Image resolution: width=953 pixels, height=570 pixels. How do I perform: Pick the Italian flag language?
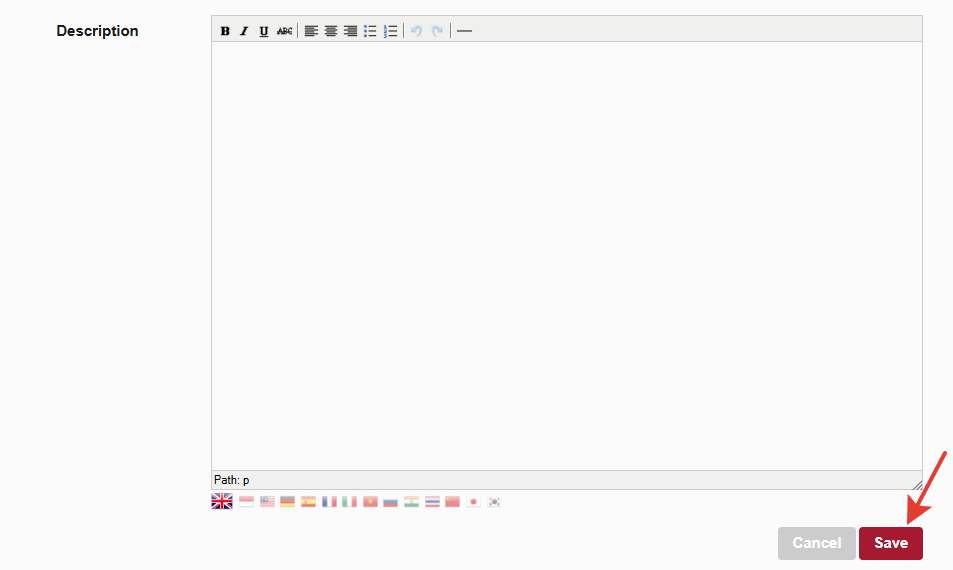coord(349,501)
